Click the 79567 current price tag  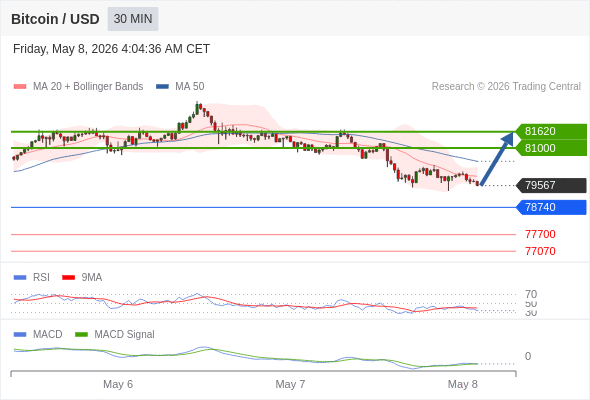(551, 185)
